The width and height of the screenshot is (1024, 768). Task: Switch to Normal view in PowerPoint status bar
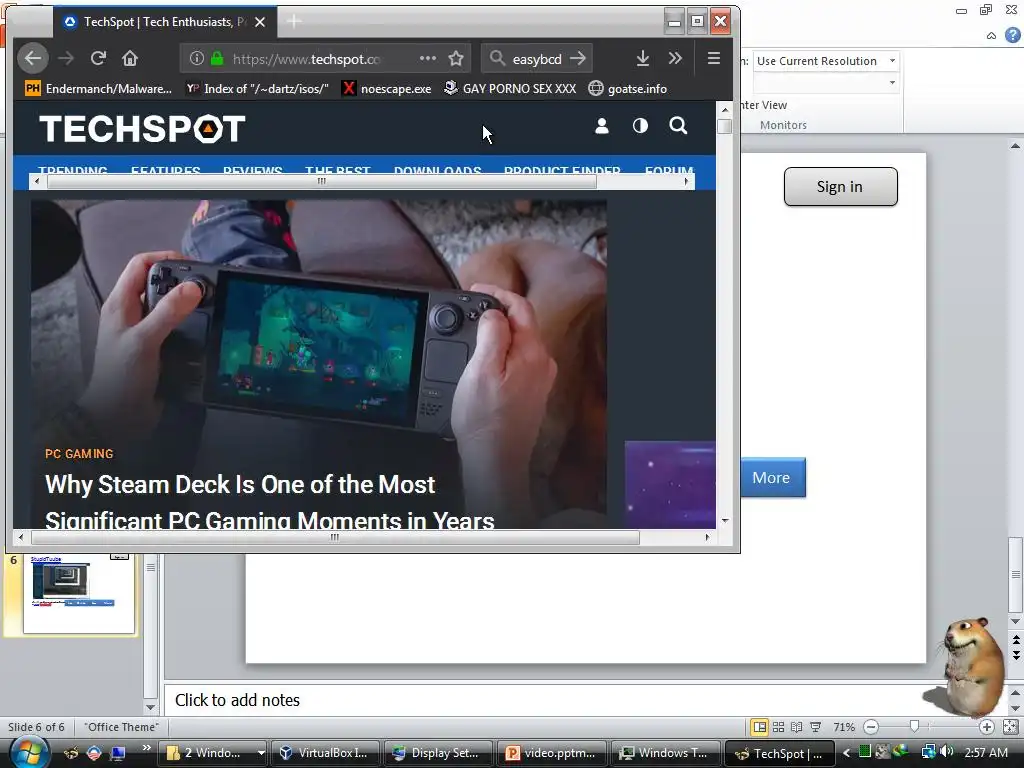click(x=760, y=727)
